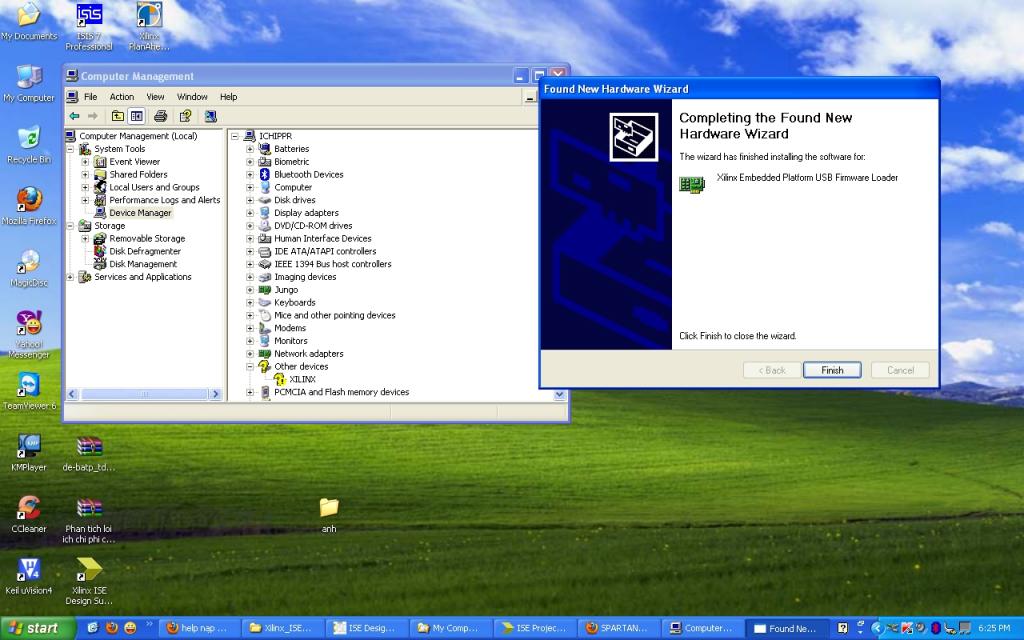The width and height of the screenshot is (1024, 640).
Task: Collapse the ICHIPPR root node
Action: [235, 136]
